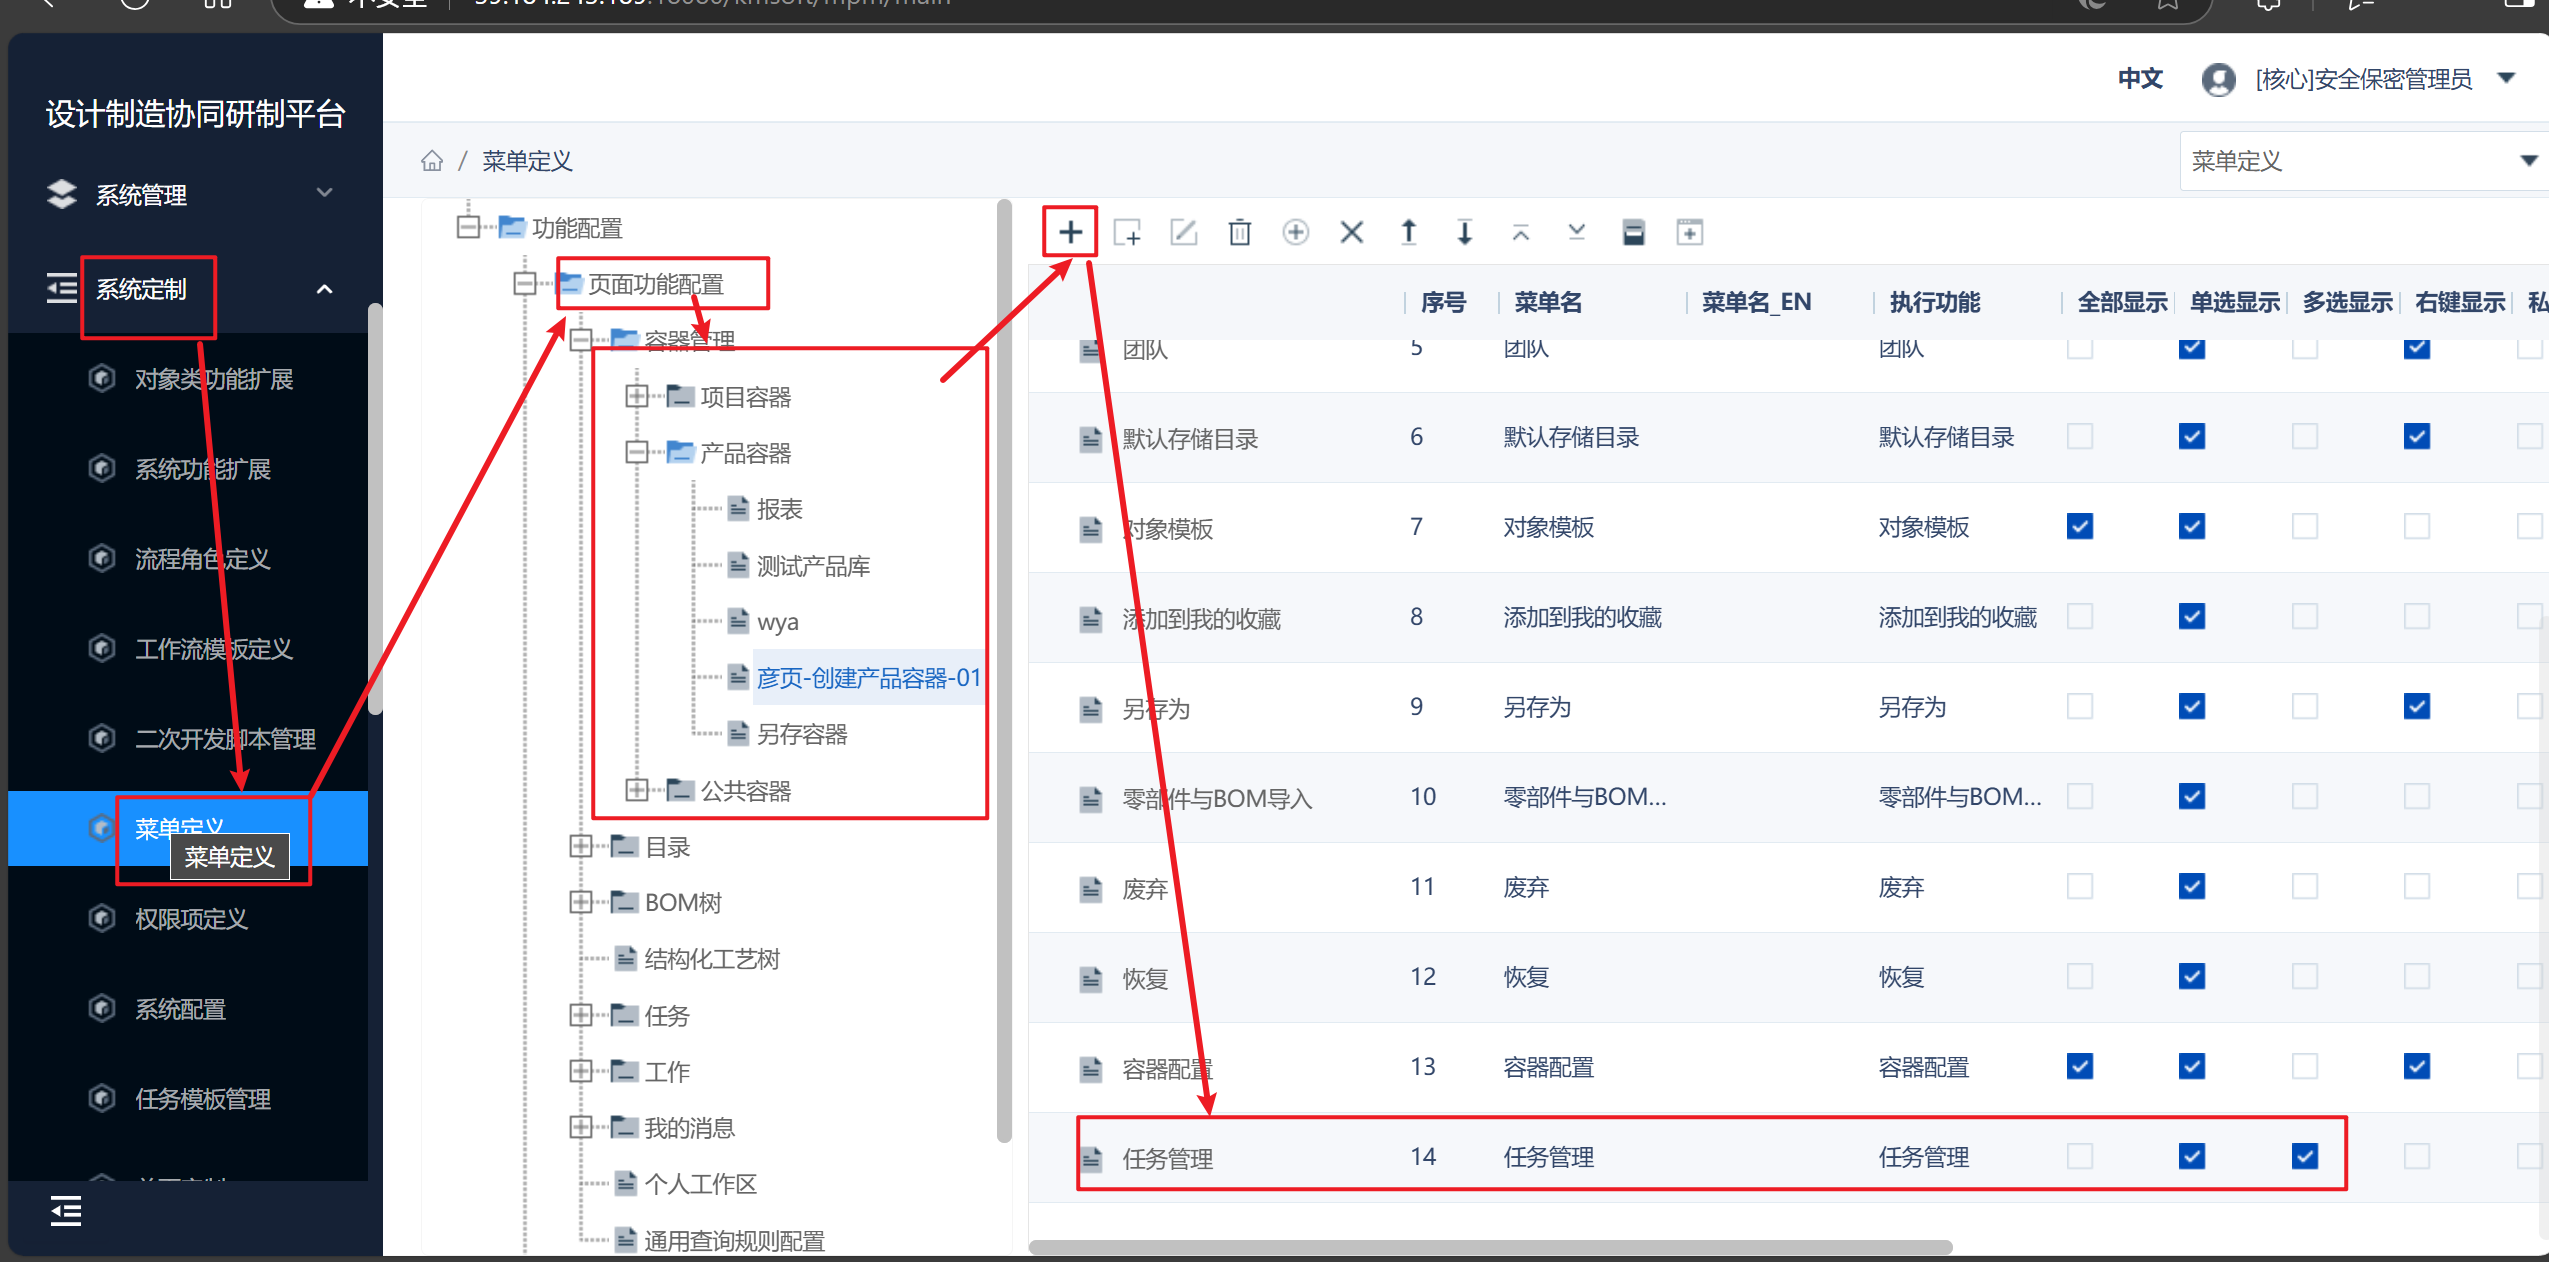2549x1262 pixels.
Task: Click the edit pencil toolbar icon
Action: click(x=1184, y=232)
